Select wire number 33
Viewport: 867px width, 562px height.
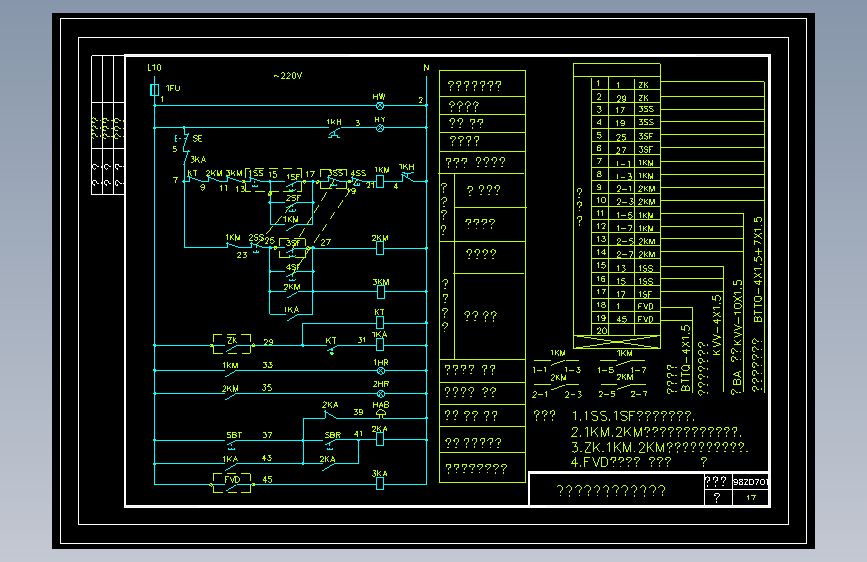(x=268, y=365)
